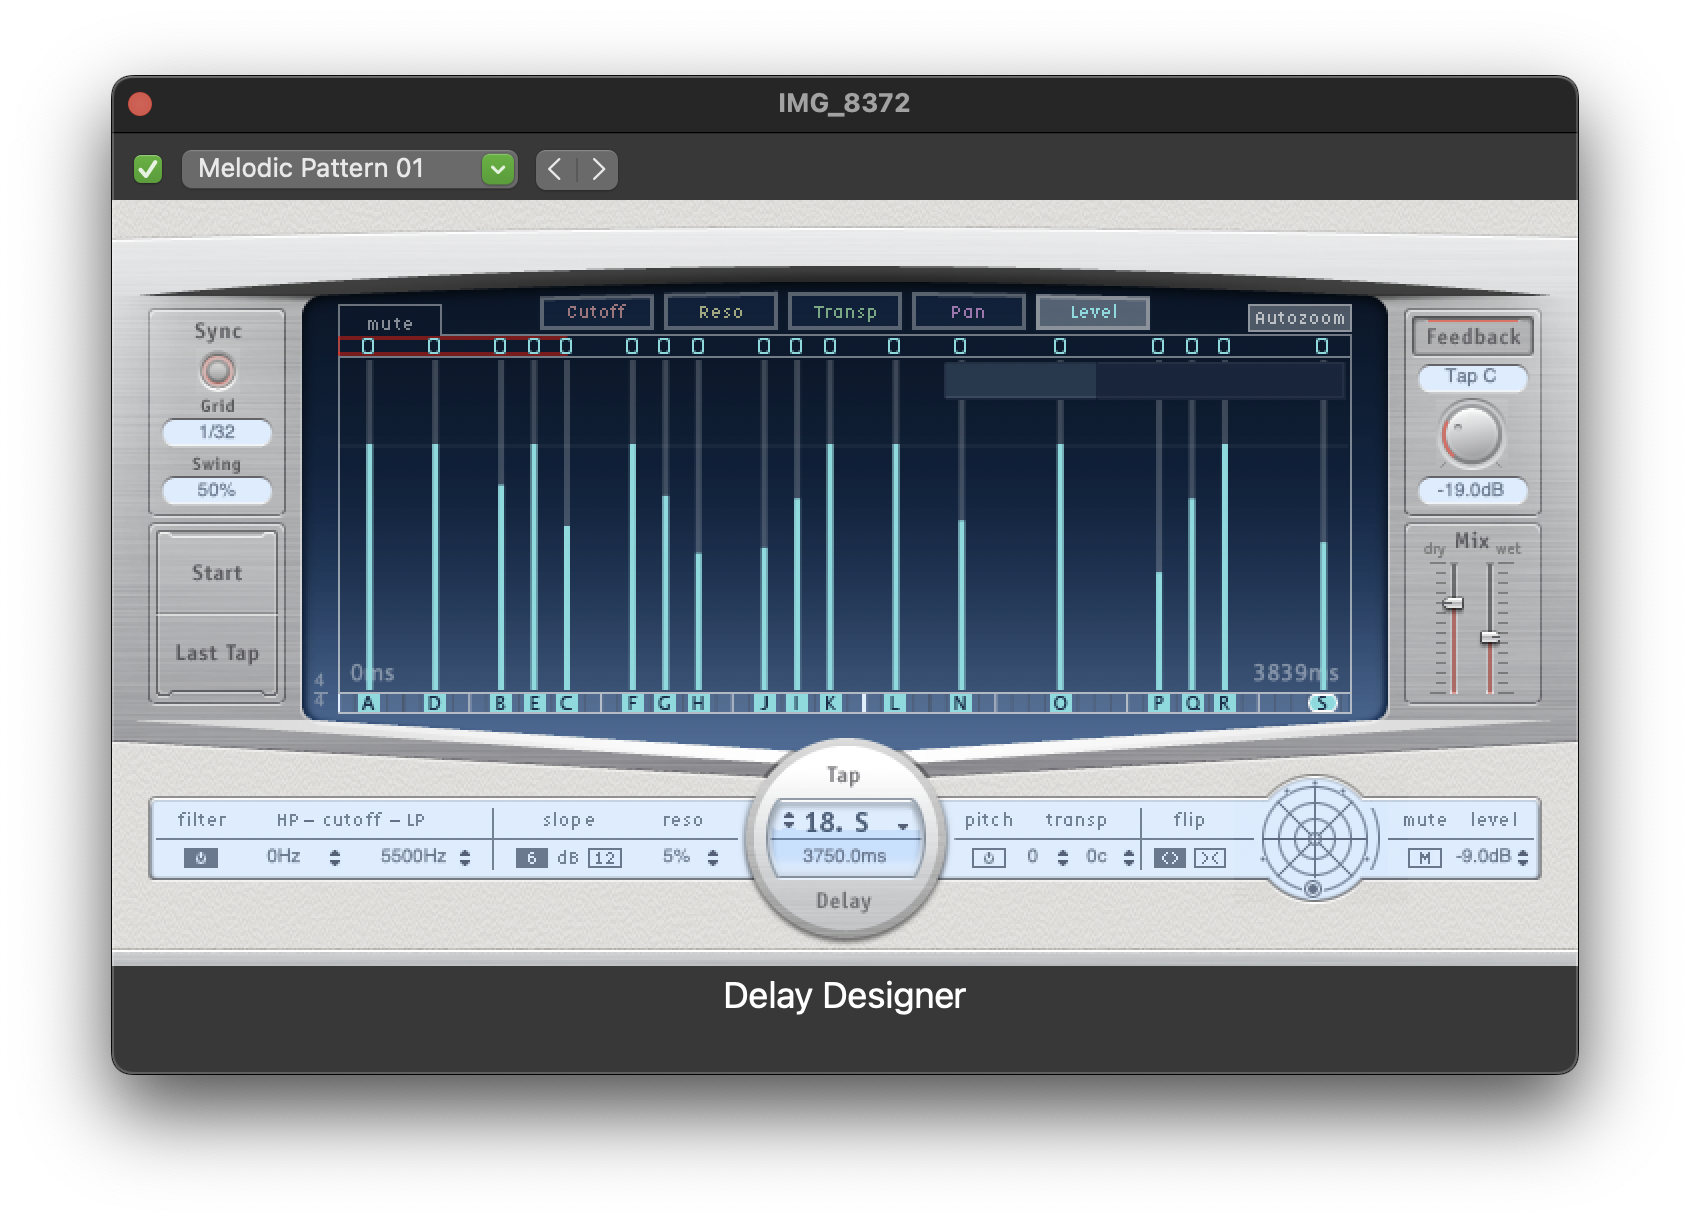Open the Grid 1/32 value field
Image resolution: width=1690 pixels, height=1222 pixels.
pyautogui.click(x=217, y=432)
